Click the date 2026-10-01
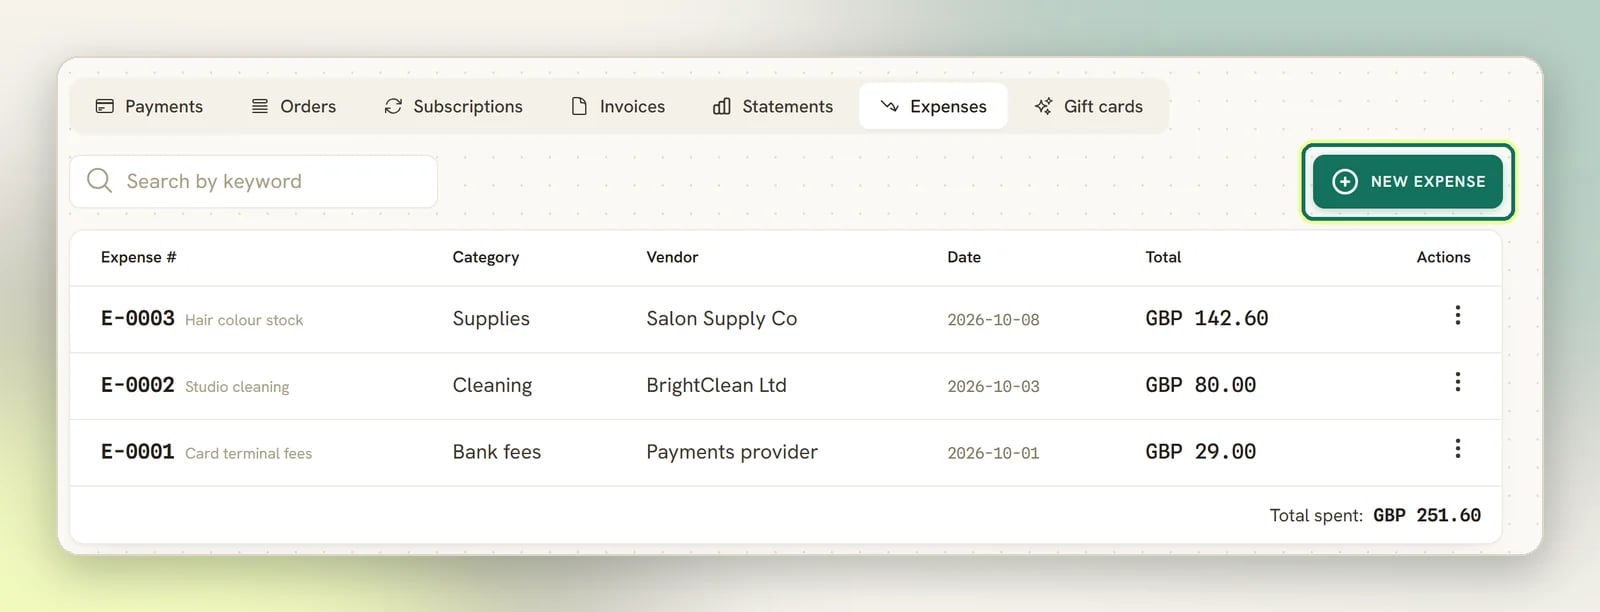The image size is (1600, 612). click(x=993, y=454)
